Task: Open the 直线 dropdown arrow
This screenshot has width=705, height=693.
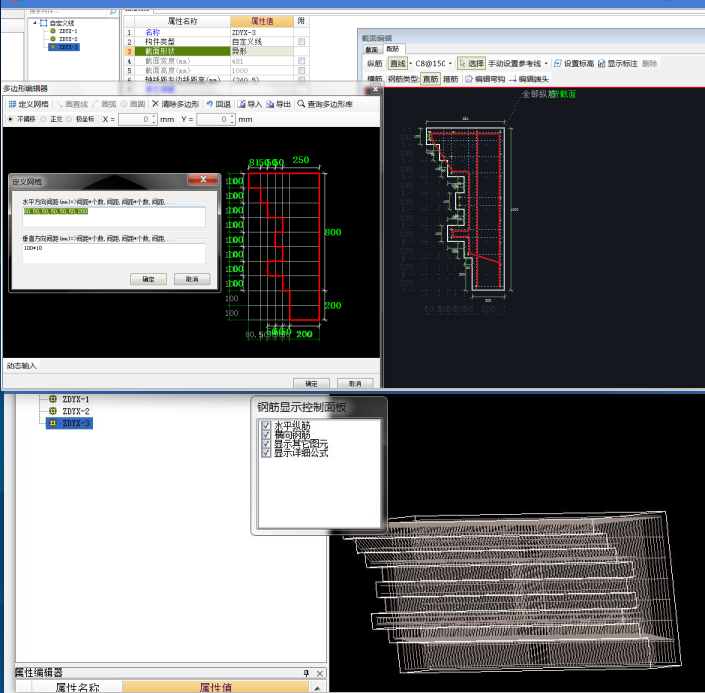Action: [411, 63]
